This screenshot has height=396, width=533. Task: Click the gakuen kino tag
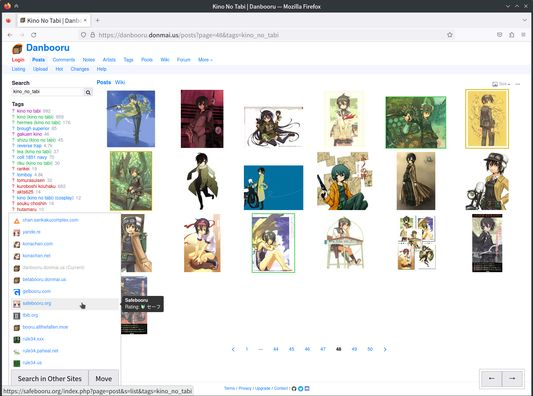tap(29, 134)
